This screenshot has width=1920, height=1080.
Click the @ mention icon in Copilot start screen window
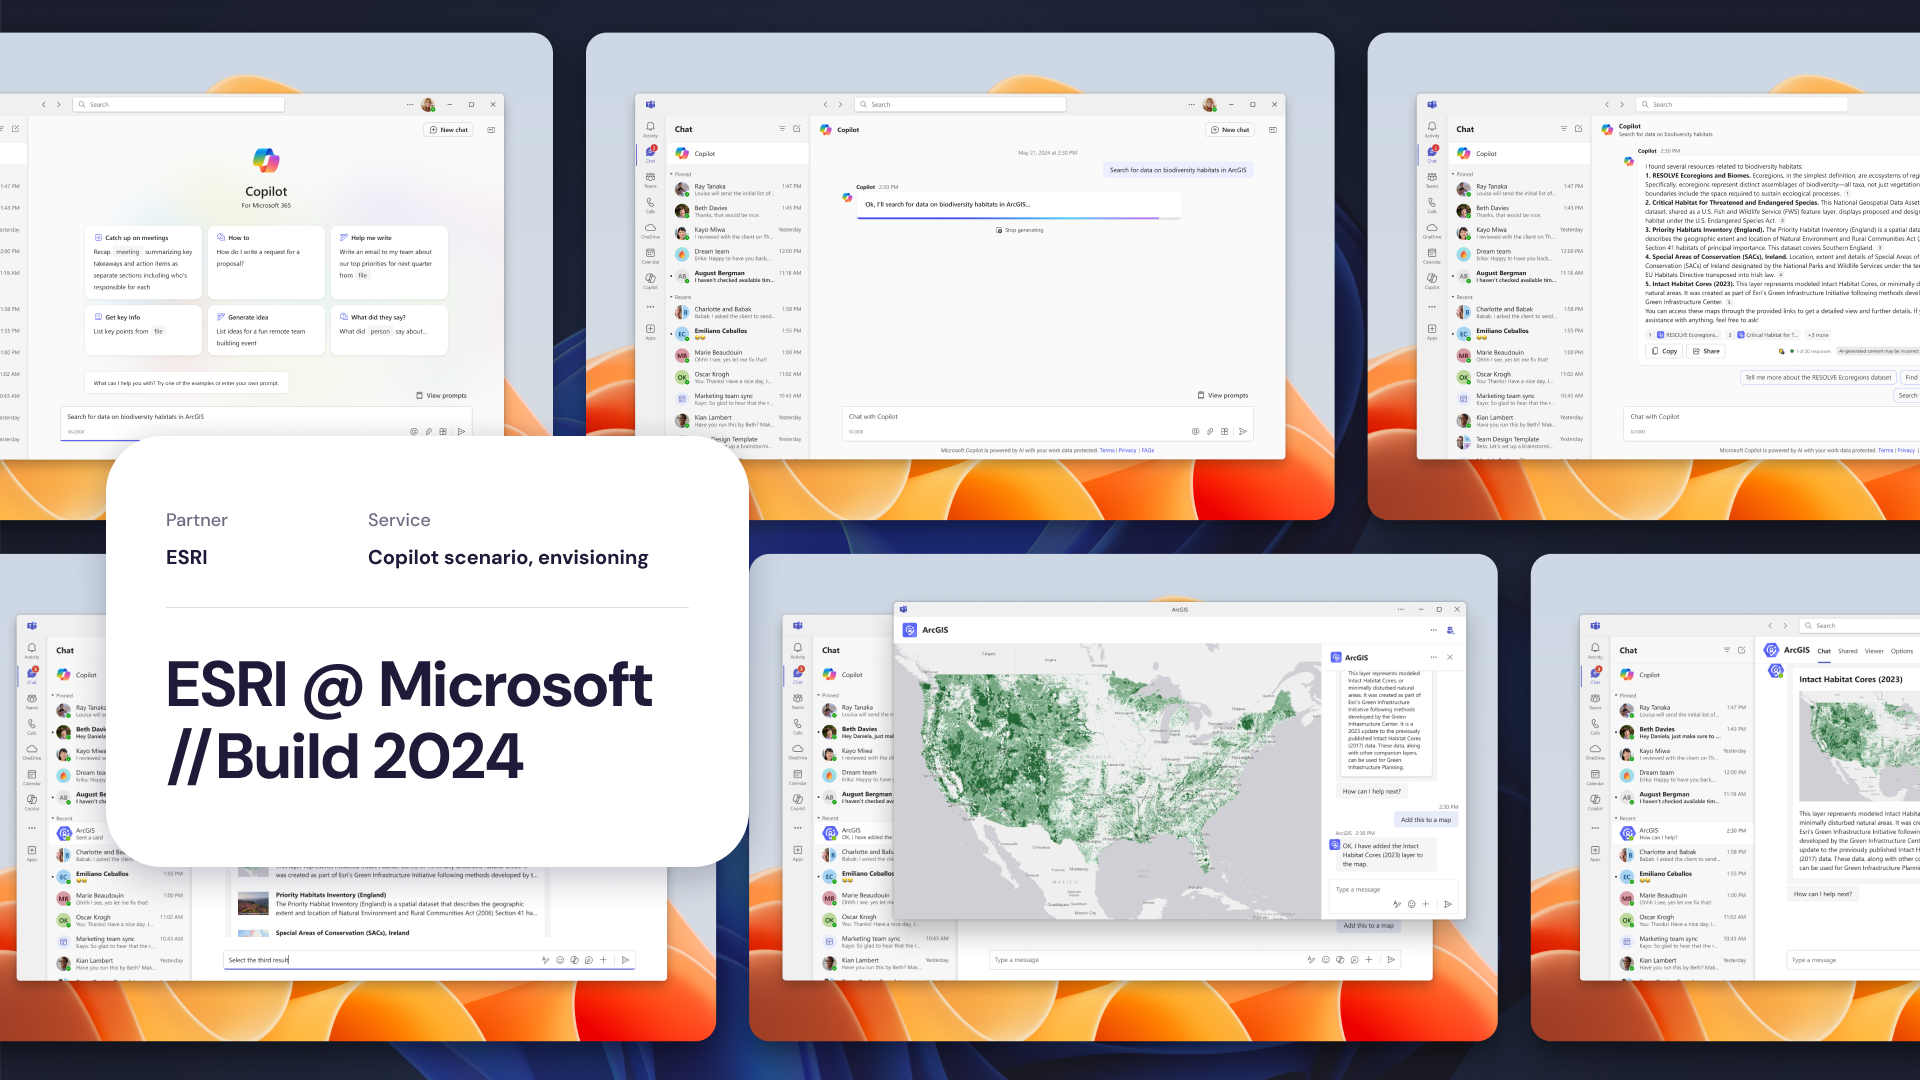pos(413,432)
